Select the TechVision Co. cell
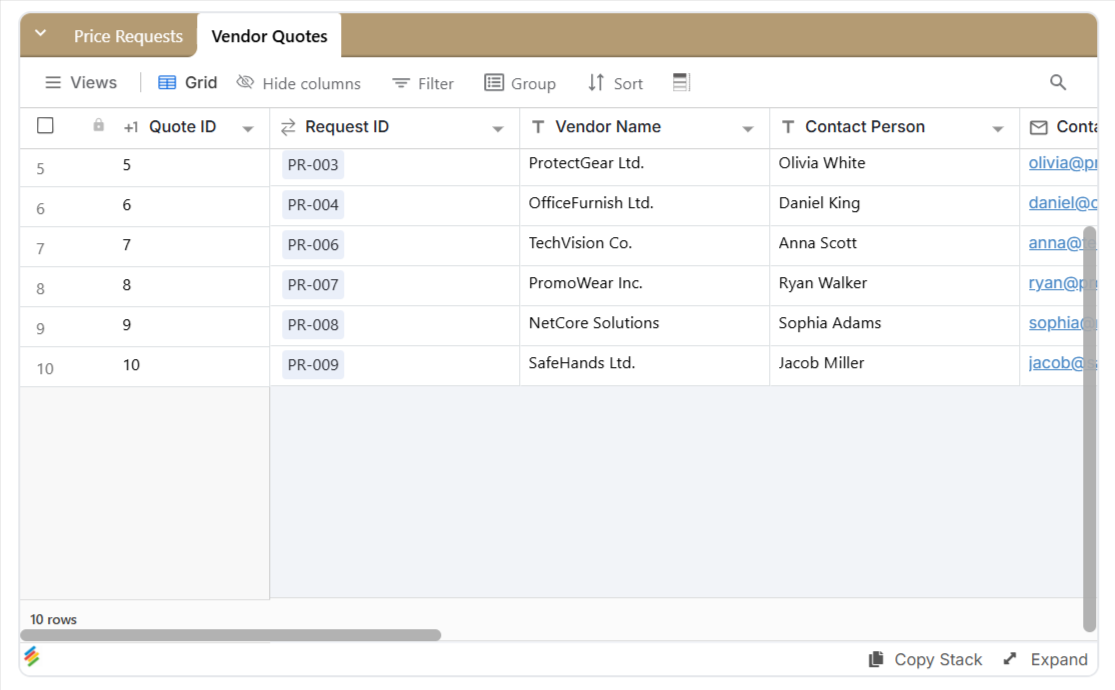The height and width of the screenshot is (690, 1115). point(644,246)
